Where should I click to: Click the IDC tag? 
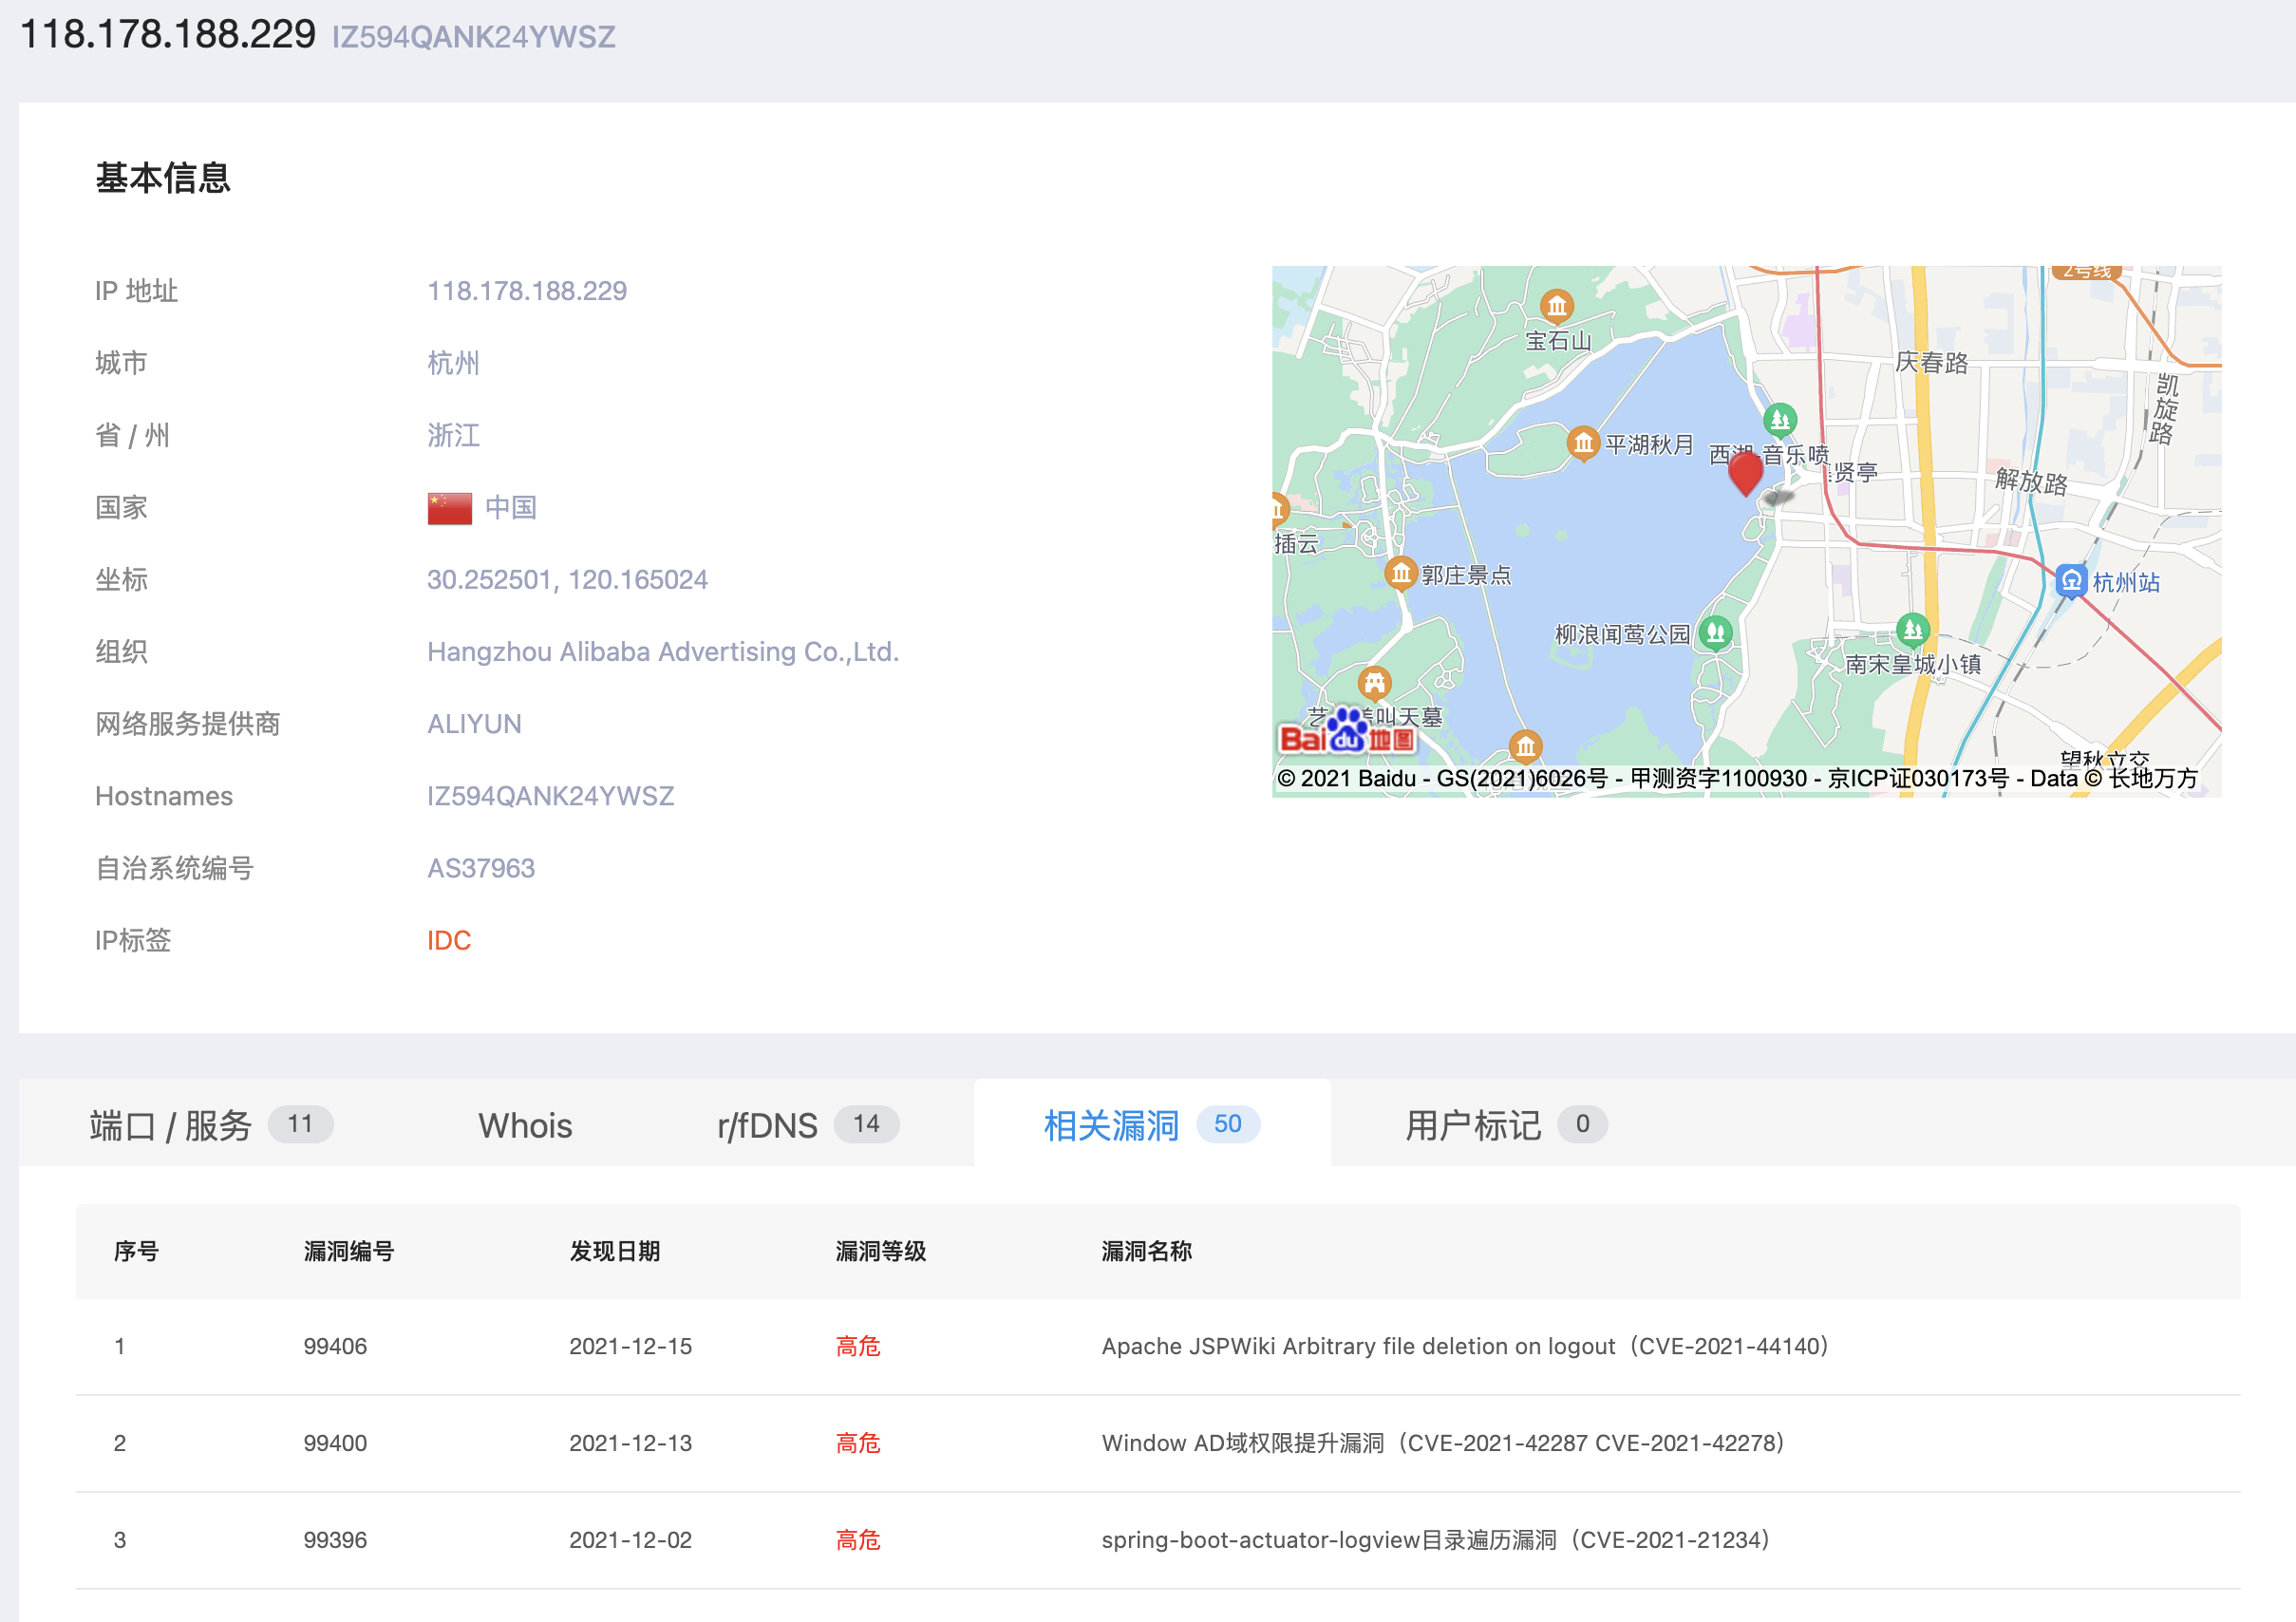coord(449,940)
